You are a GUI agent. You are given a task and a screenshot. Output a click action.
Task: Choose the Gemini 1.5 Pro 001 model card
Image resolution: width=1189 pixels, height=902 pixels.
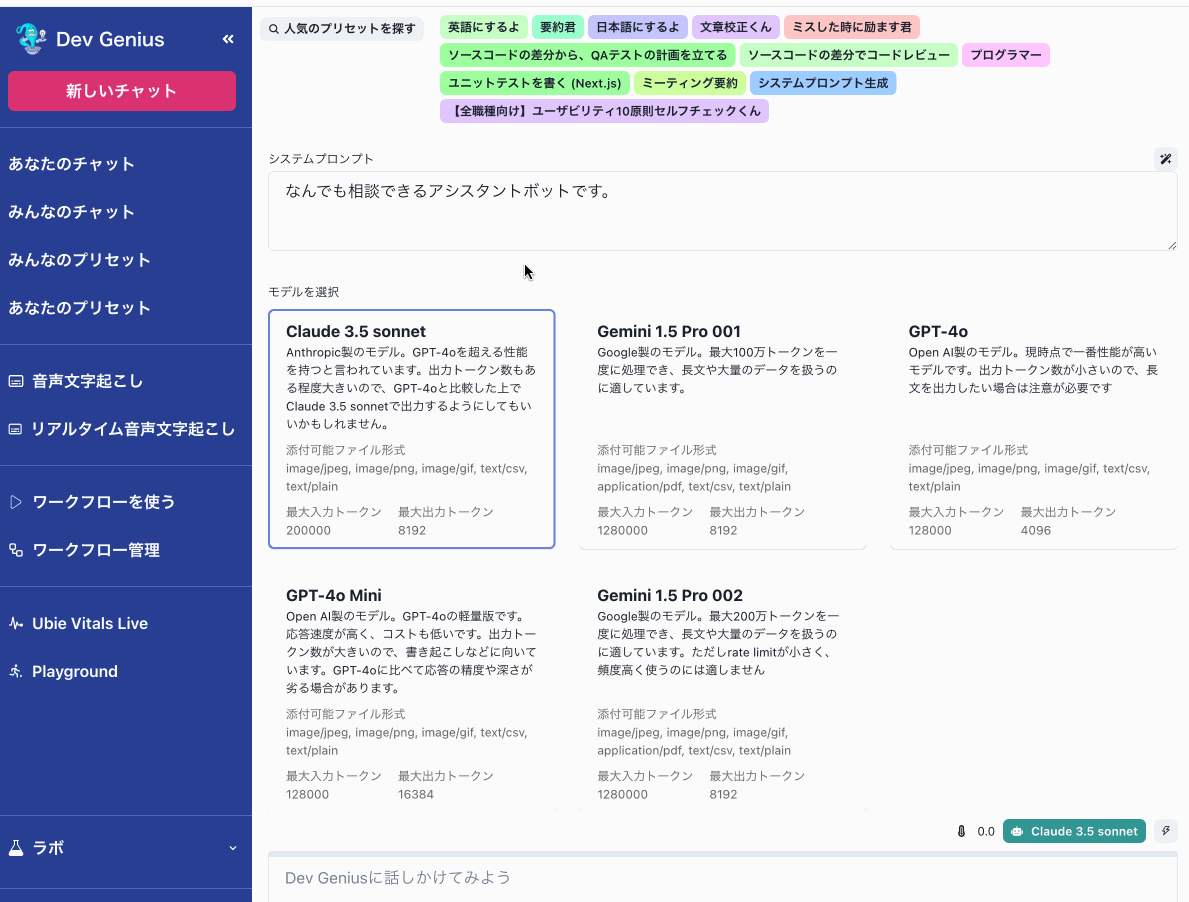click(723, 429)
